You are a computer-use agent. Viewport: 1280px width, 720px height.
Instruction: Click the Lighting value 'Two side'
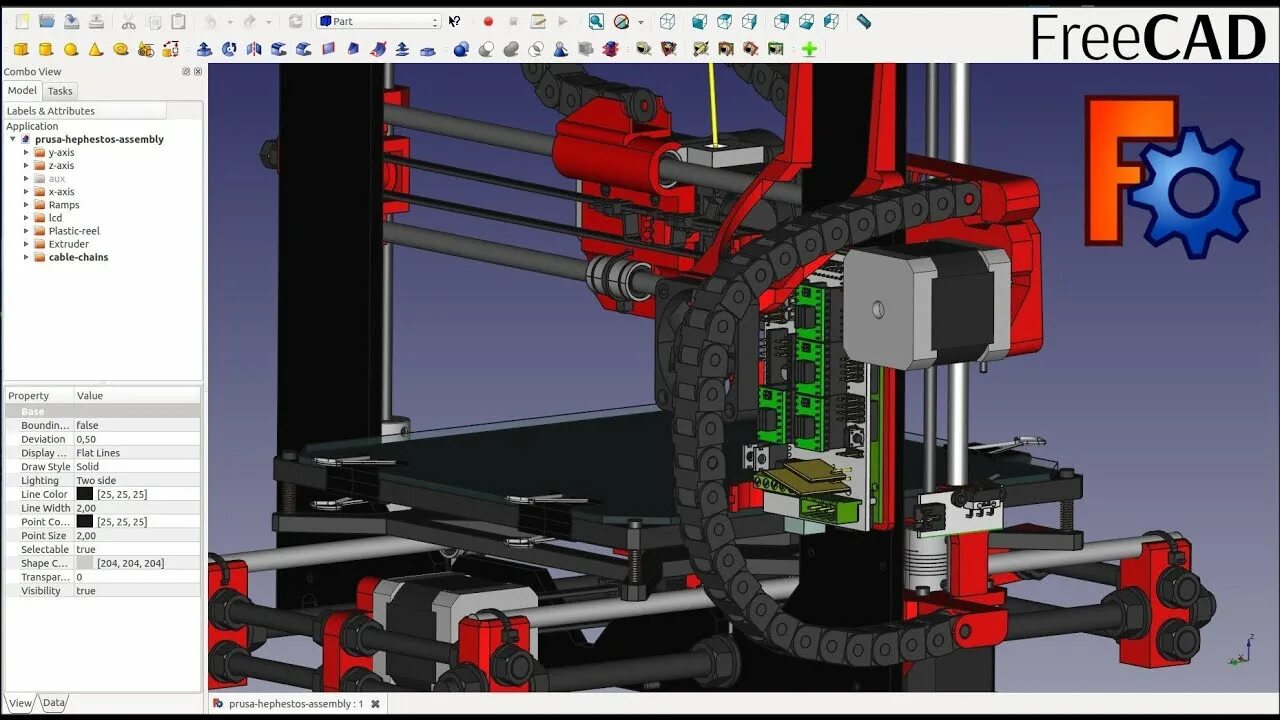(x=96, y=481)
